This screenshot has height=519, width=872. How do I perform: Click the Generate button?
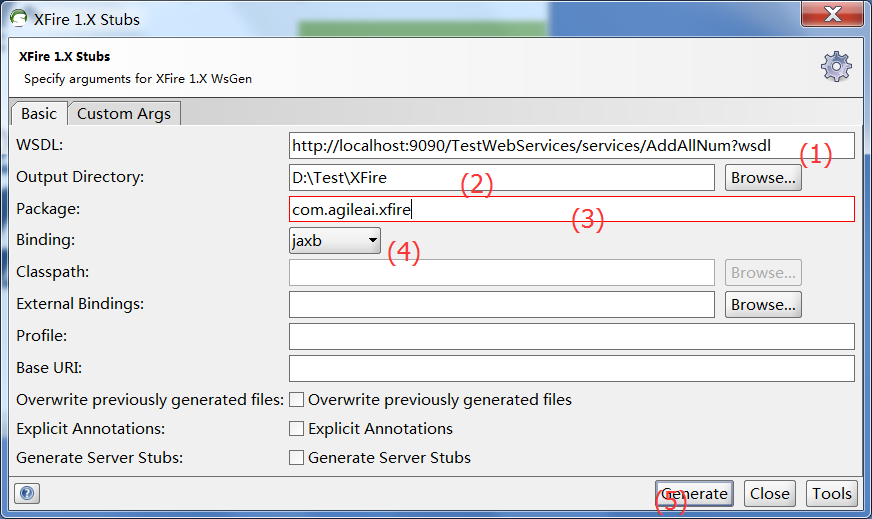coord(694,493)
